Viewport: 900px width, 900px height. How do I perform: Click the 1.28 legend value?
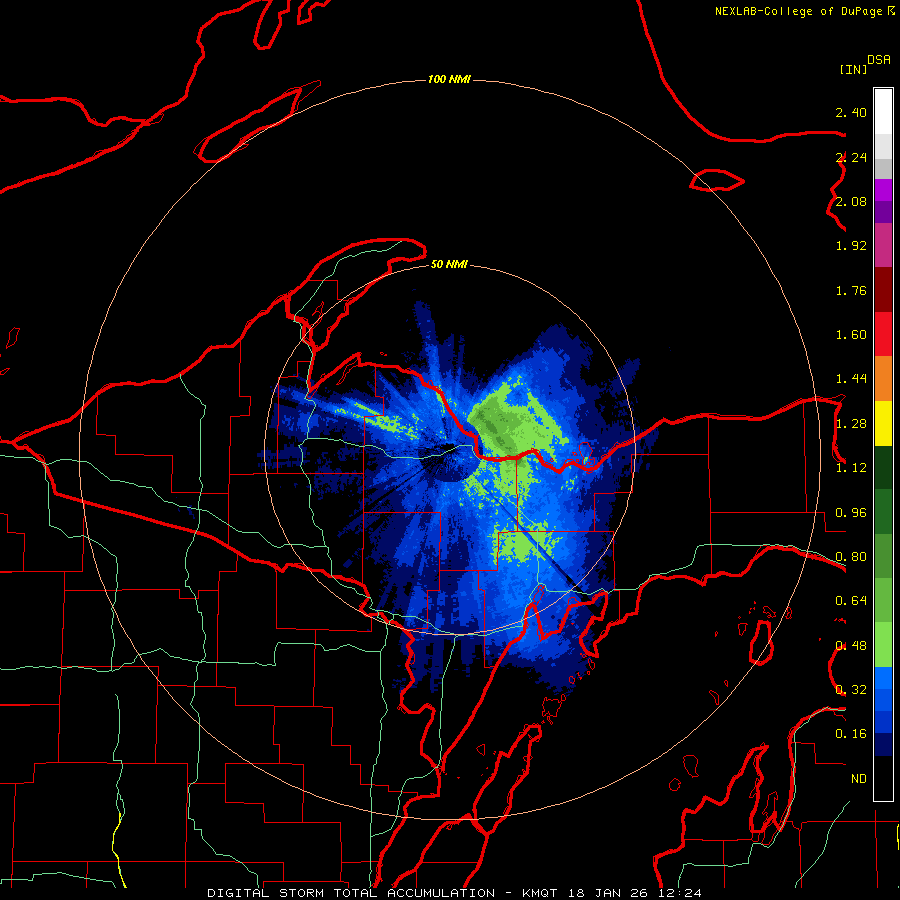point(851,424)
